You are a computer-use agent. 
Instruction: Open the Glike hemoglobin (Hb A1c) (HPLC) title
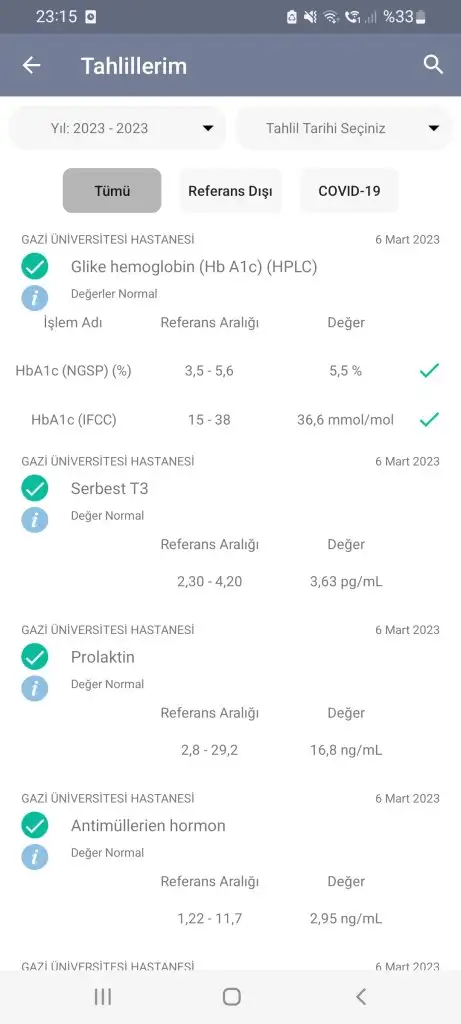(x=194, y=266)
